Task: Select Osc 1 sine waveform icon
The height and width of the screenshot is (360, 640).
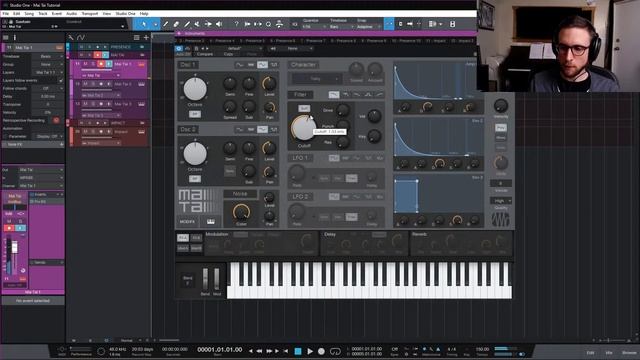Action: point(239,64)
